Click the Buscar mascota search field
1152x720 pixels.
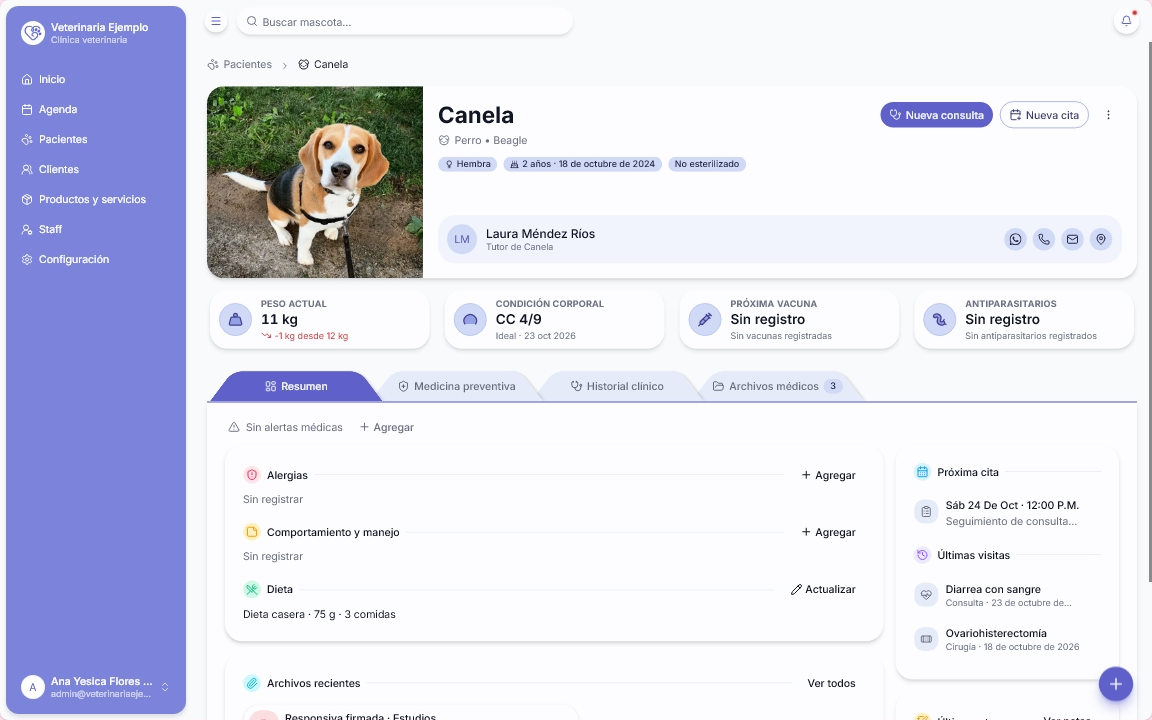pos(405,22)
